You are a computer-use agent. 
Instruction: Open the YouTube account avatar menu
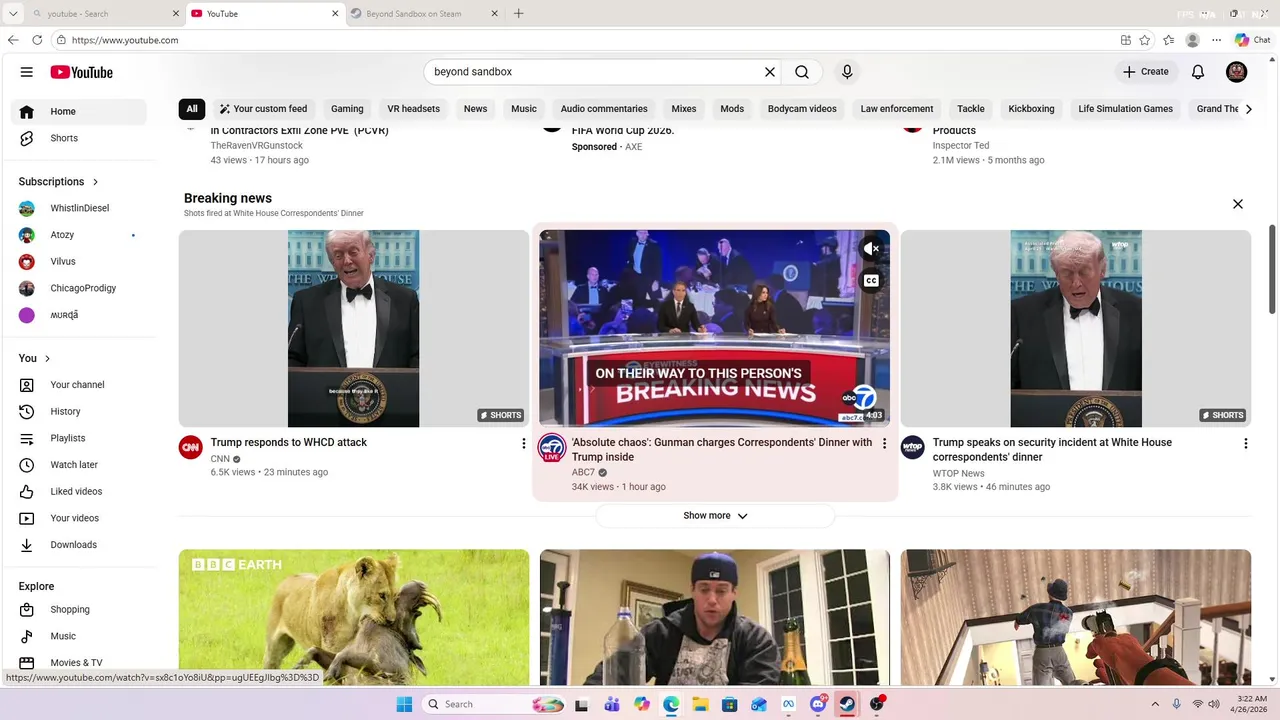(x=1237, y=72)
